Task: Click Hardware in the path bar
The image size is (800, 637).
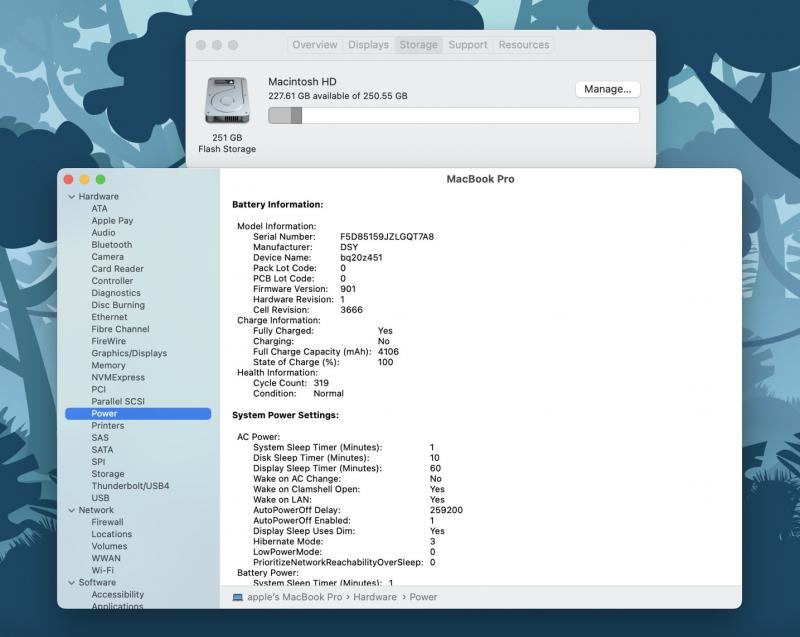Action: pos(374,597)
